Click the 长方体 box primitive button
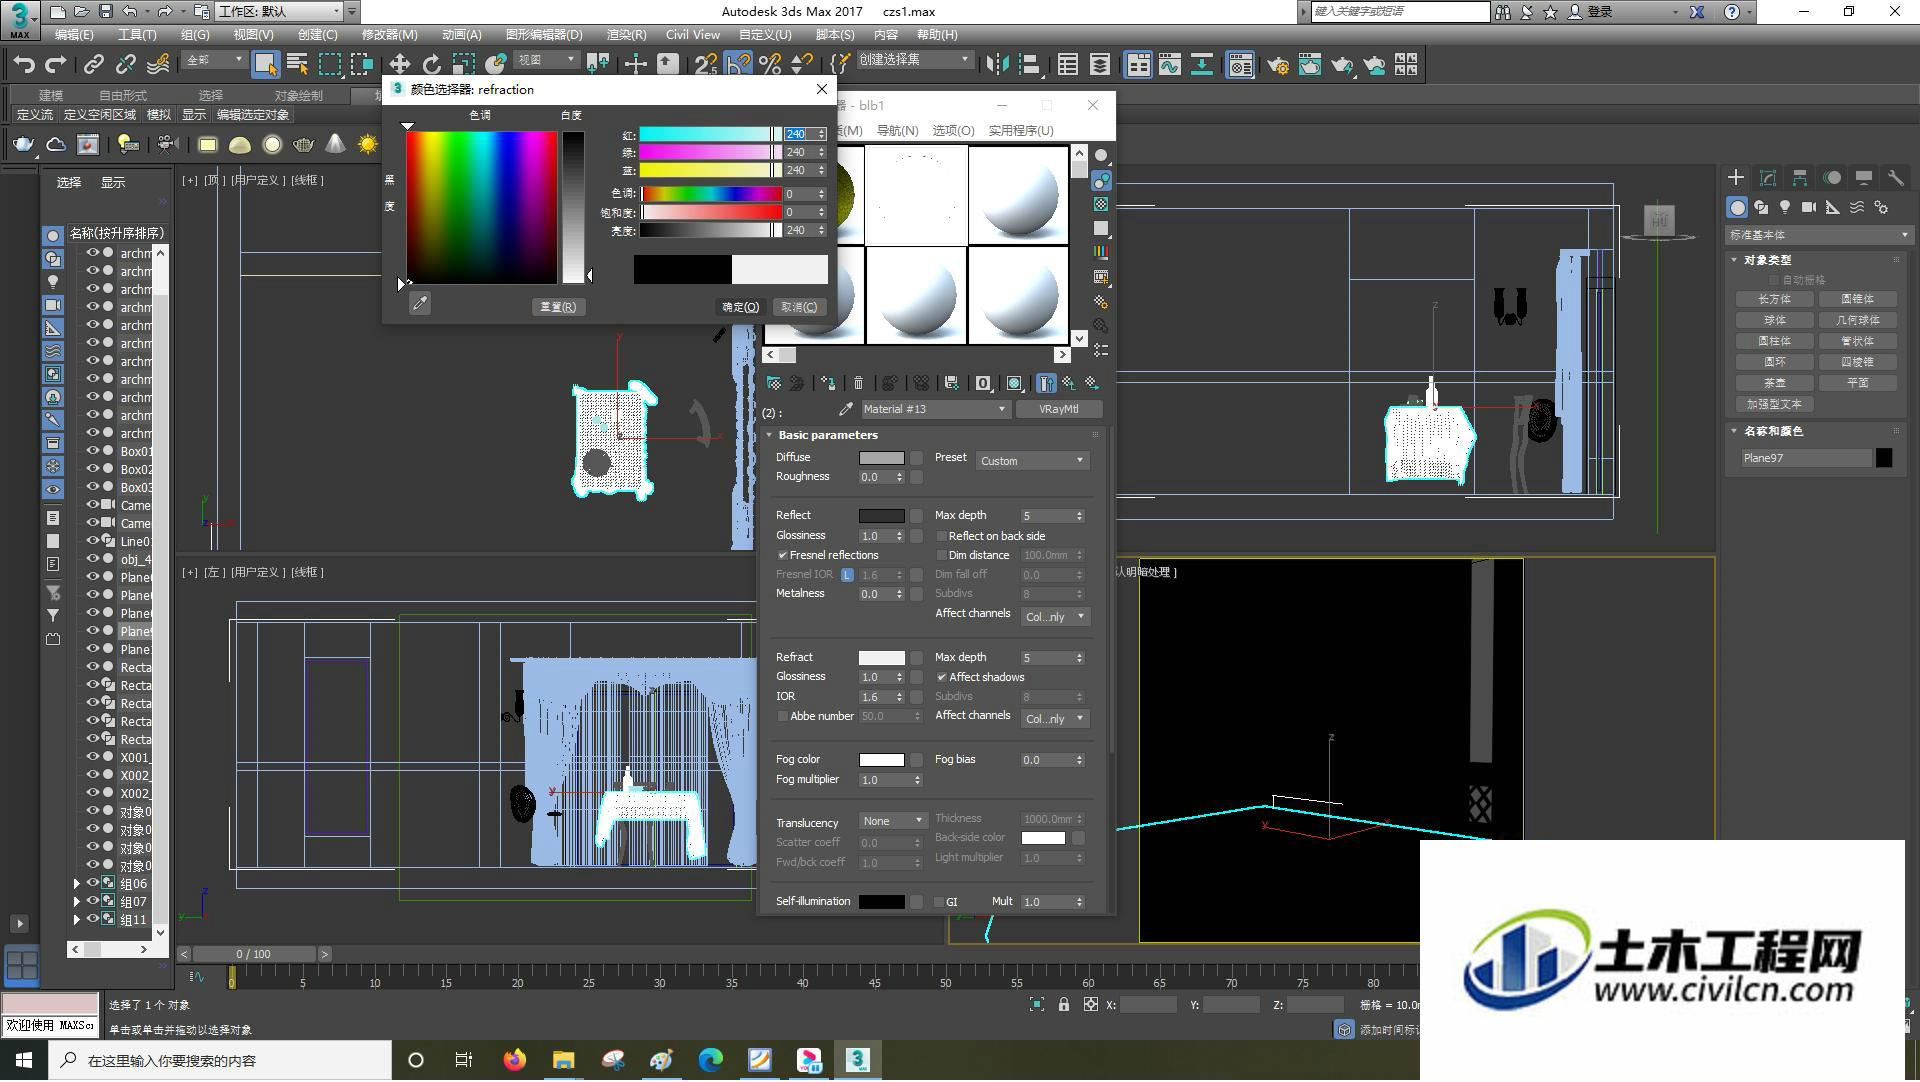The image size is (1920, 1082). (1775, 300)
